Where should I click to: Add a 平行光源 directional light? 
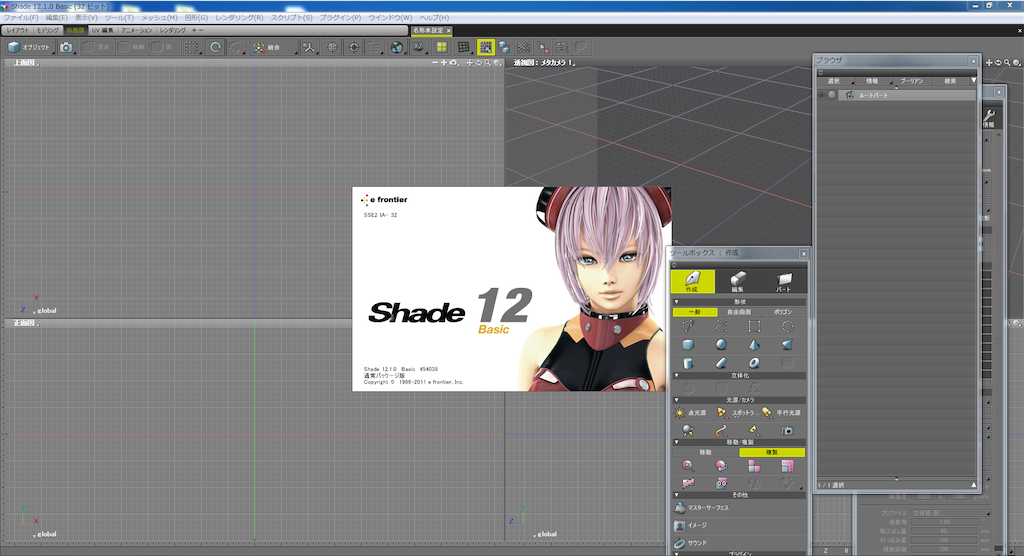782,413
